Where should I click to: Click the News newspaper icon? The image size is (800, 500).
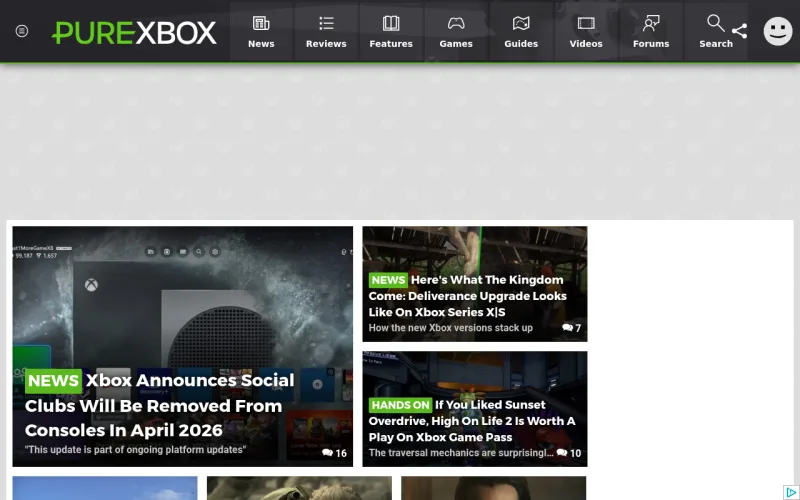(261, 23)
